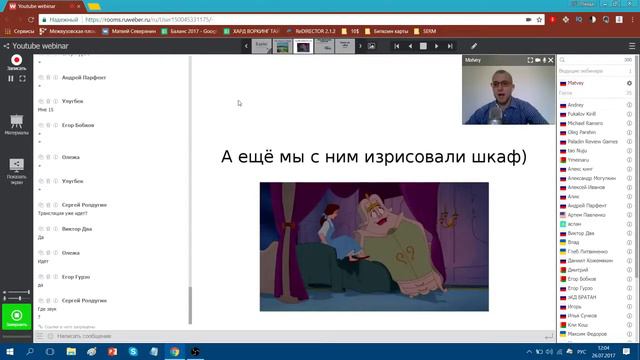Select participant Илья Сунков in the list

[582, 316]
